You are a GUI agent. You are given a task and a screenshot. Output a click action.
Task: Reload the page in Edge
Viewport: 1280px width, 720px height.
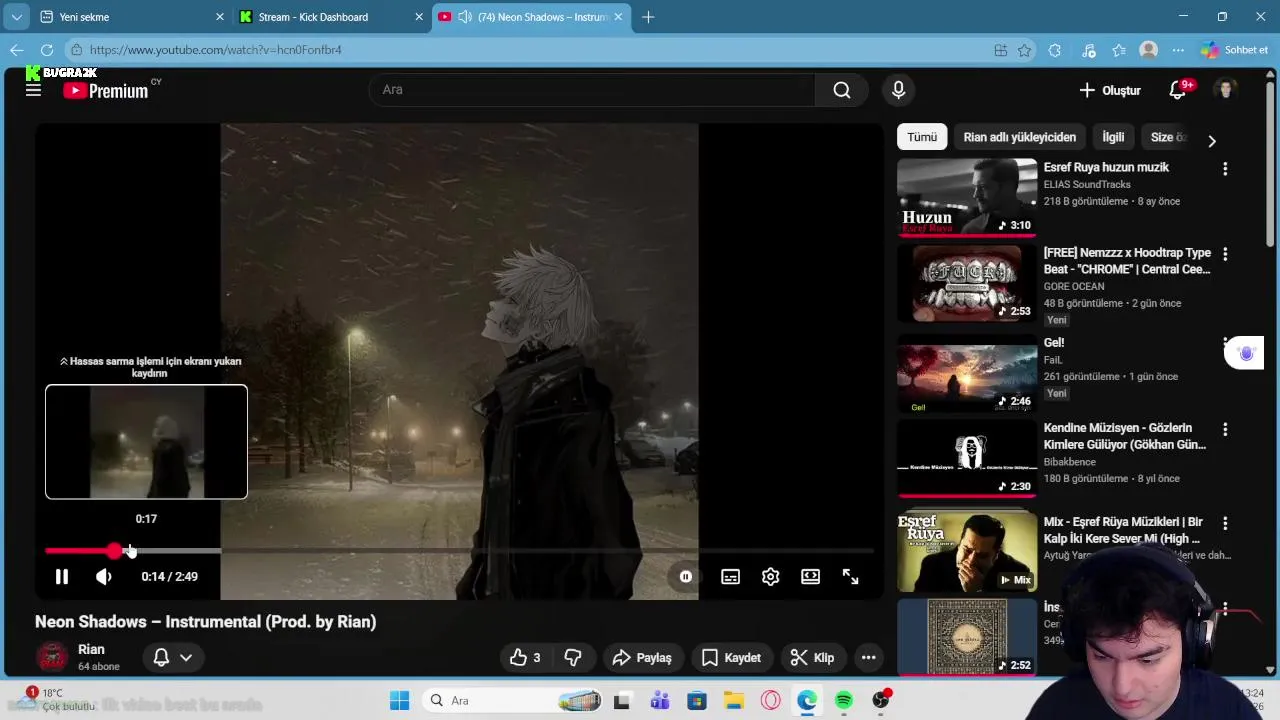(x=47, y=50)
